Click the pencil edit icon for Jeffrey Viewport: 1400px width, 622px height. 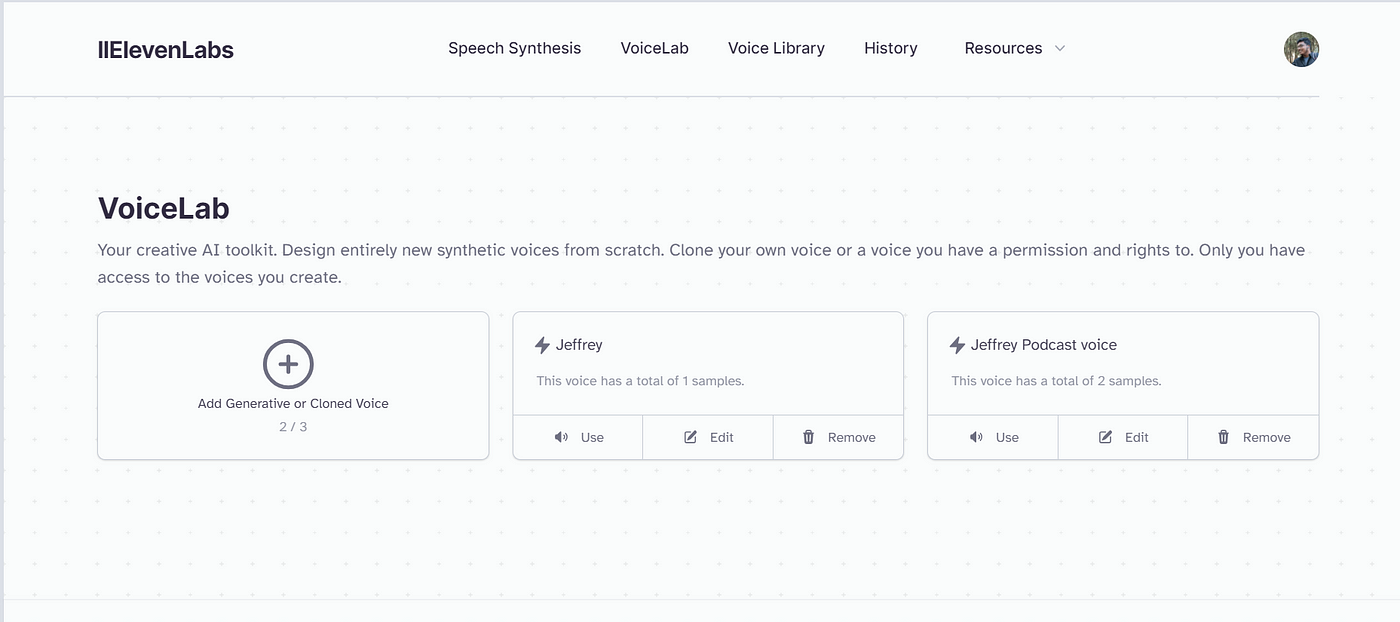tap(690, 437)
